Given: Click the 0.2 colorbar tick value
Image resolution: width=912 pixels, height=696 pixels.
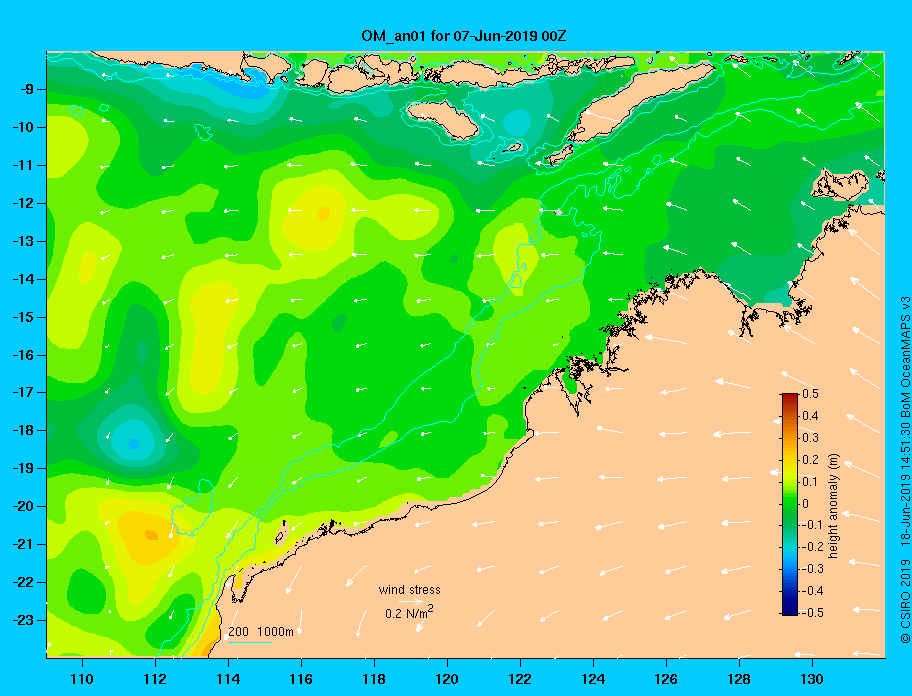Looking at the screenshot, I should click(x=810, y=460).
